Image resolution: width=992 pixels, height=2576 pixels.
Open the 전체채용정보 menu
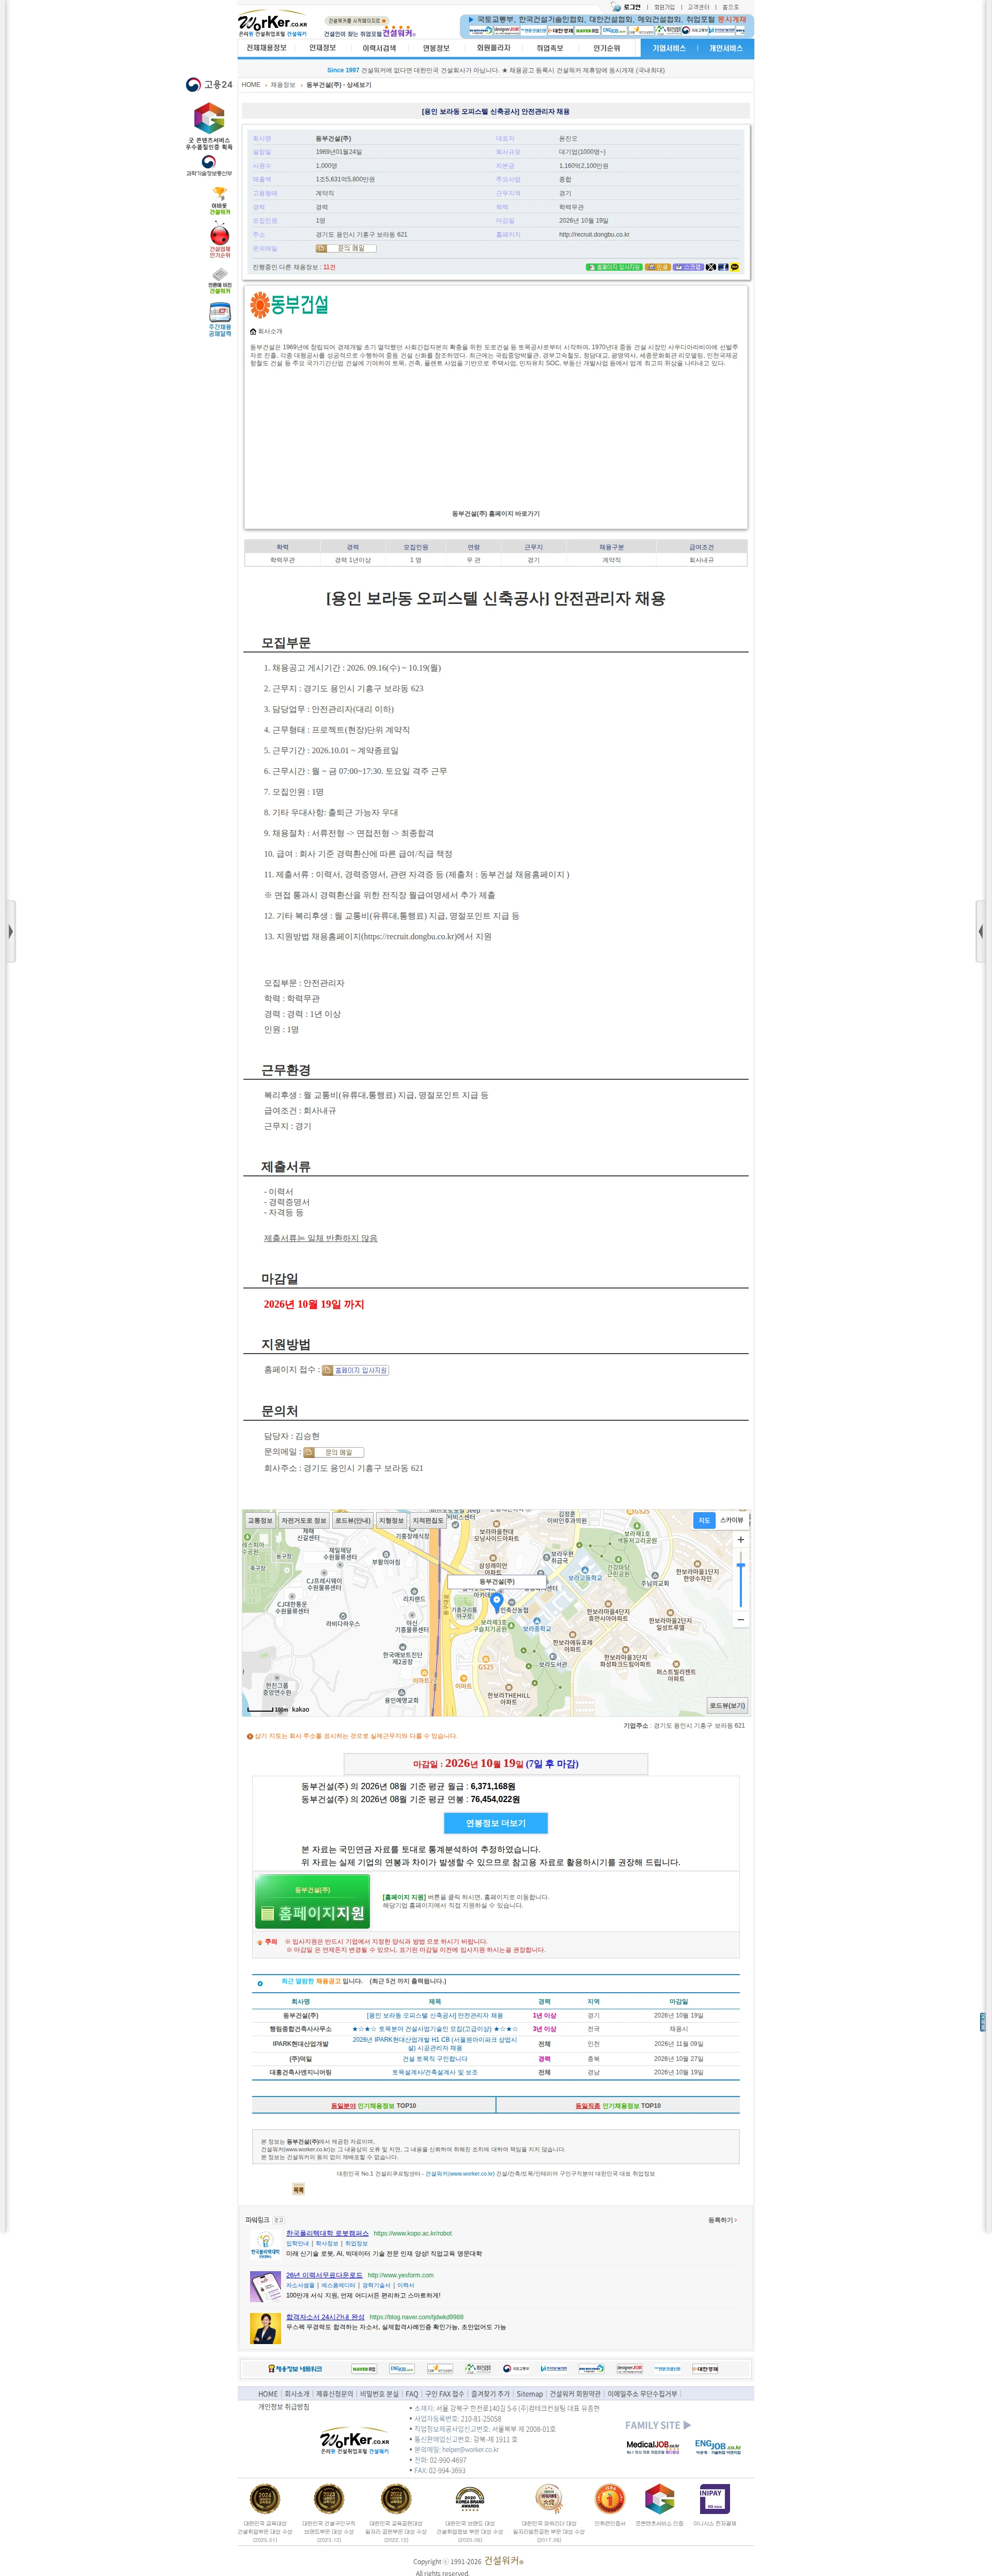click(266, 48)
